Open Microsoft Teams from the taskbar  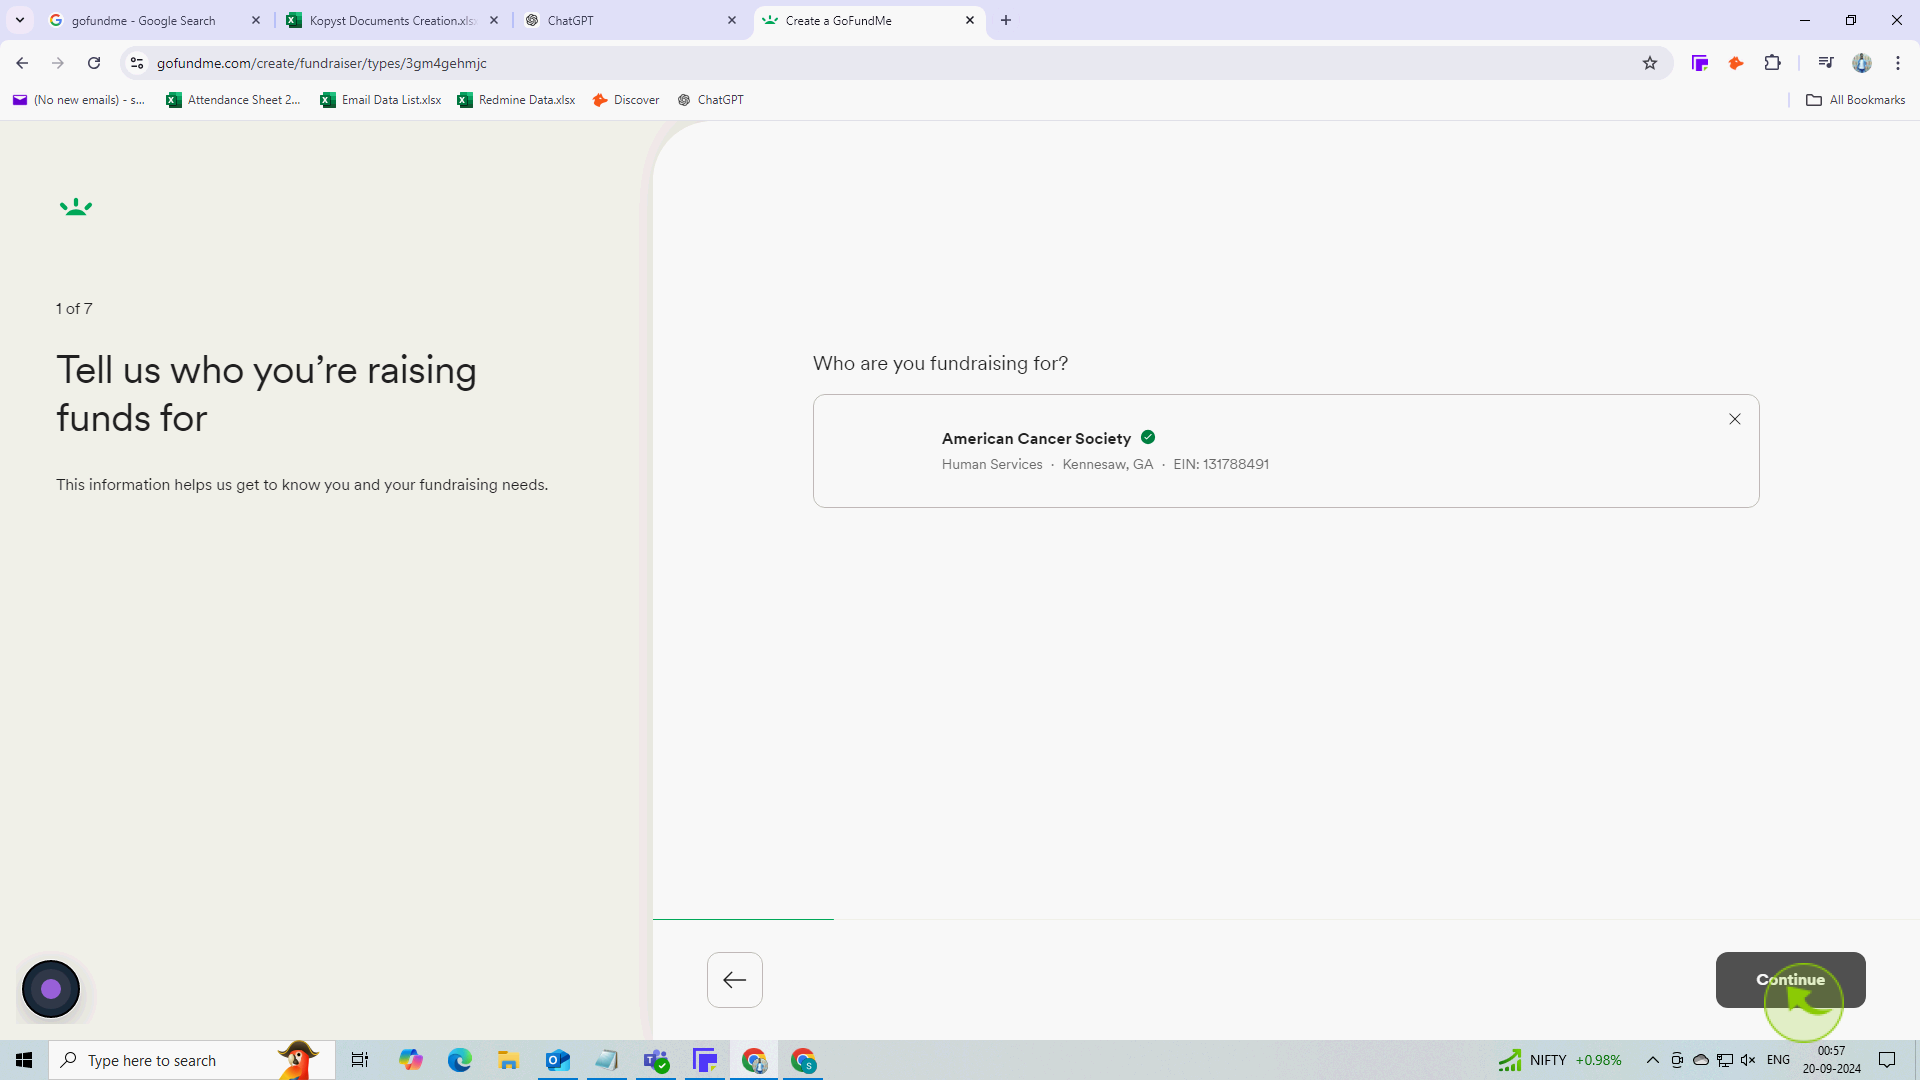(x=656, y=1060)
